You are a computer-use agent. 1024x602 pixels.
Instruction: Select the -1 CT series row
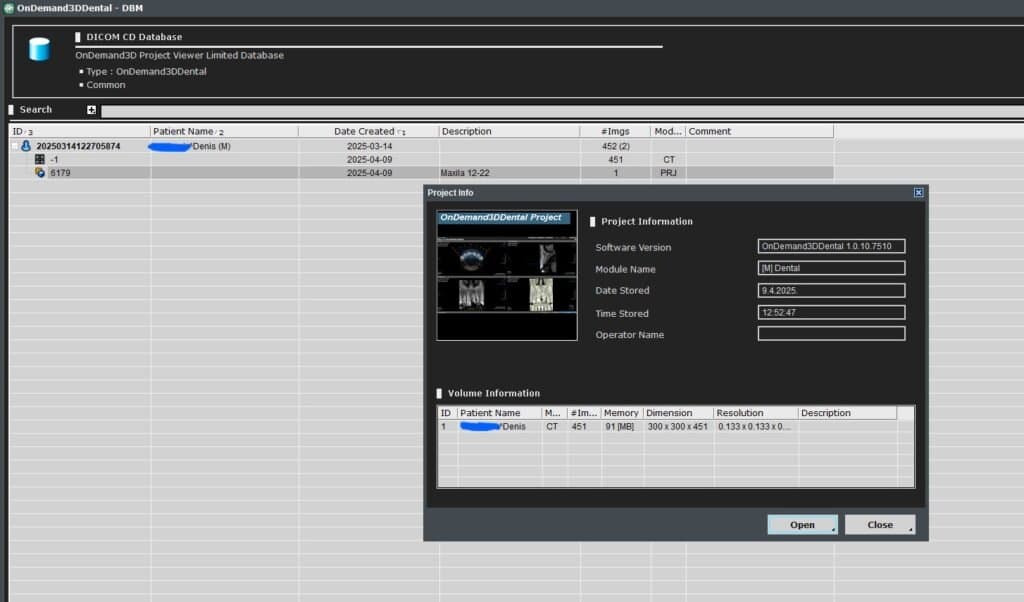[421, 159]
